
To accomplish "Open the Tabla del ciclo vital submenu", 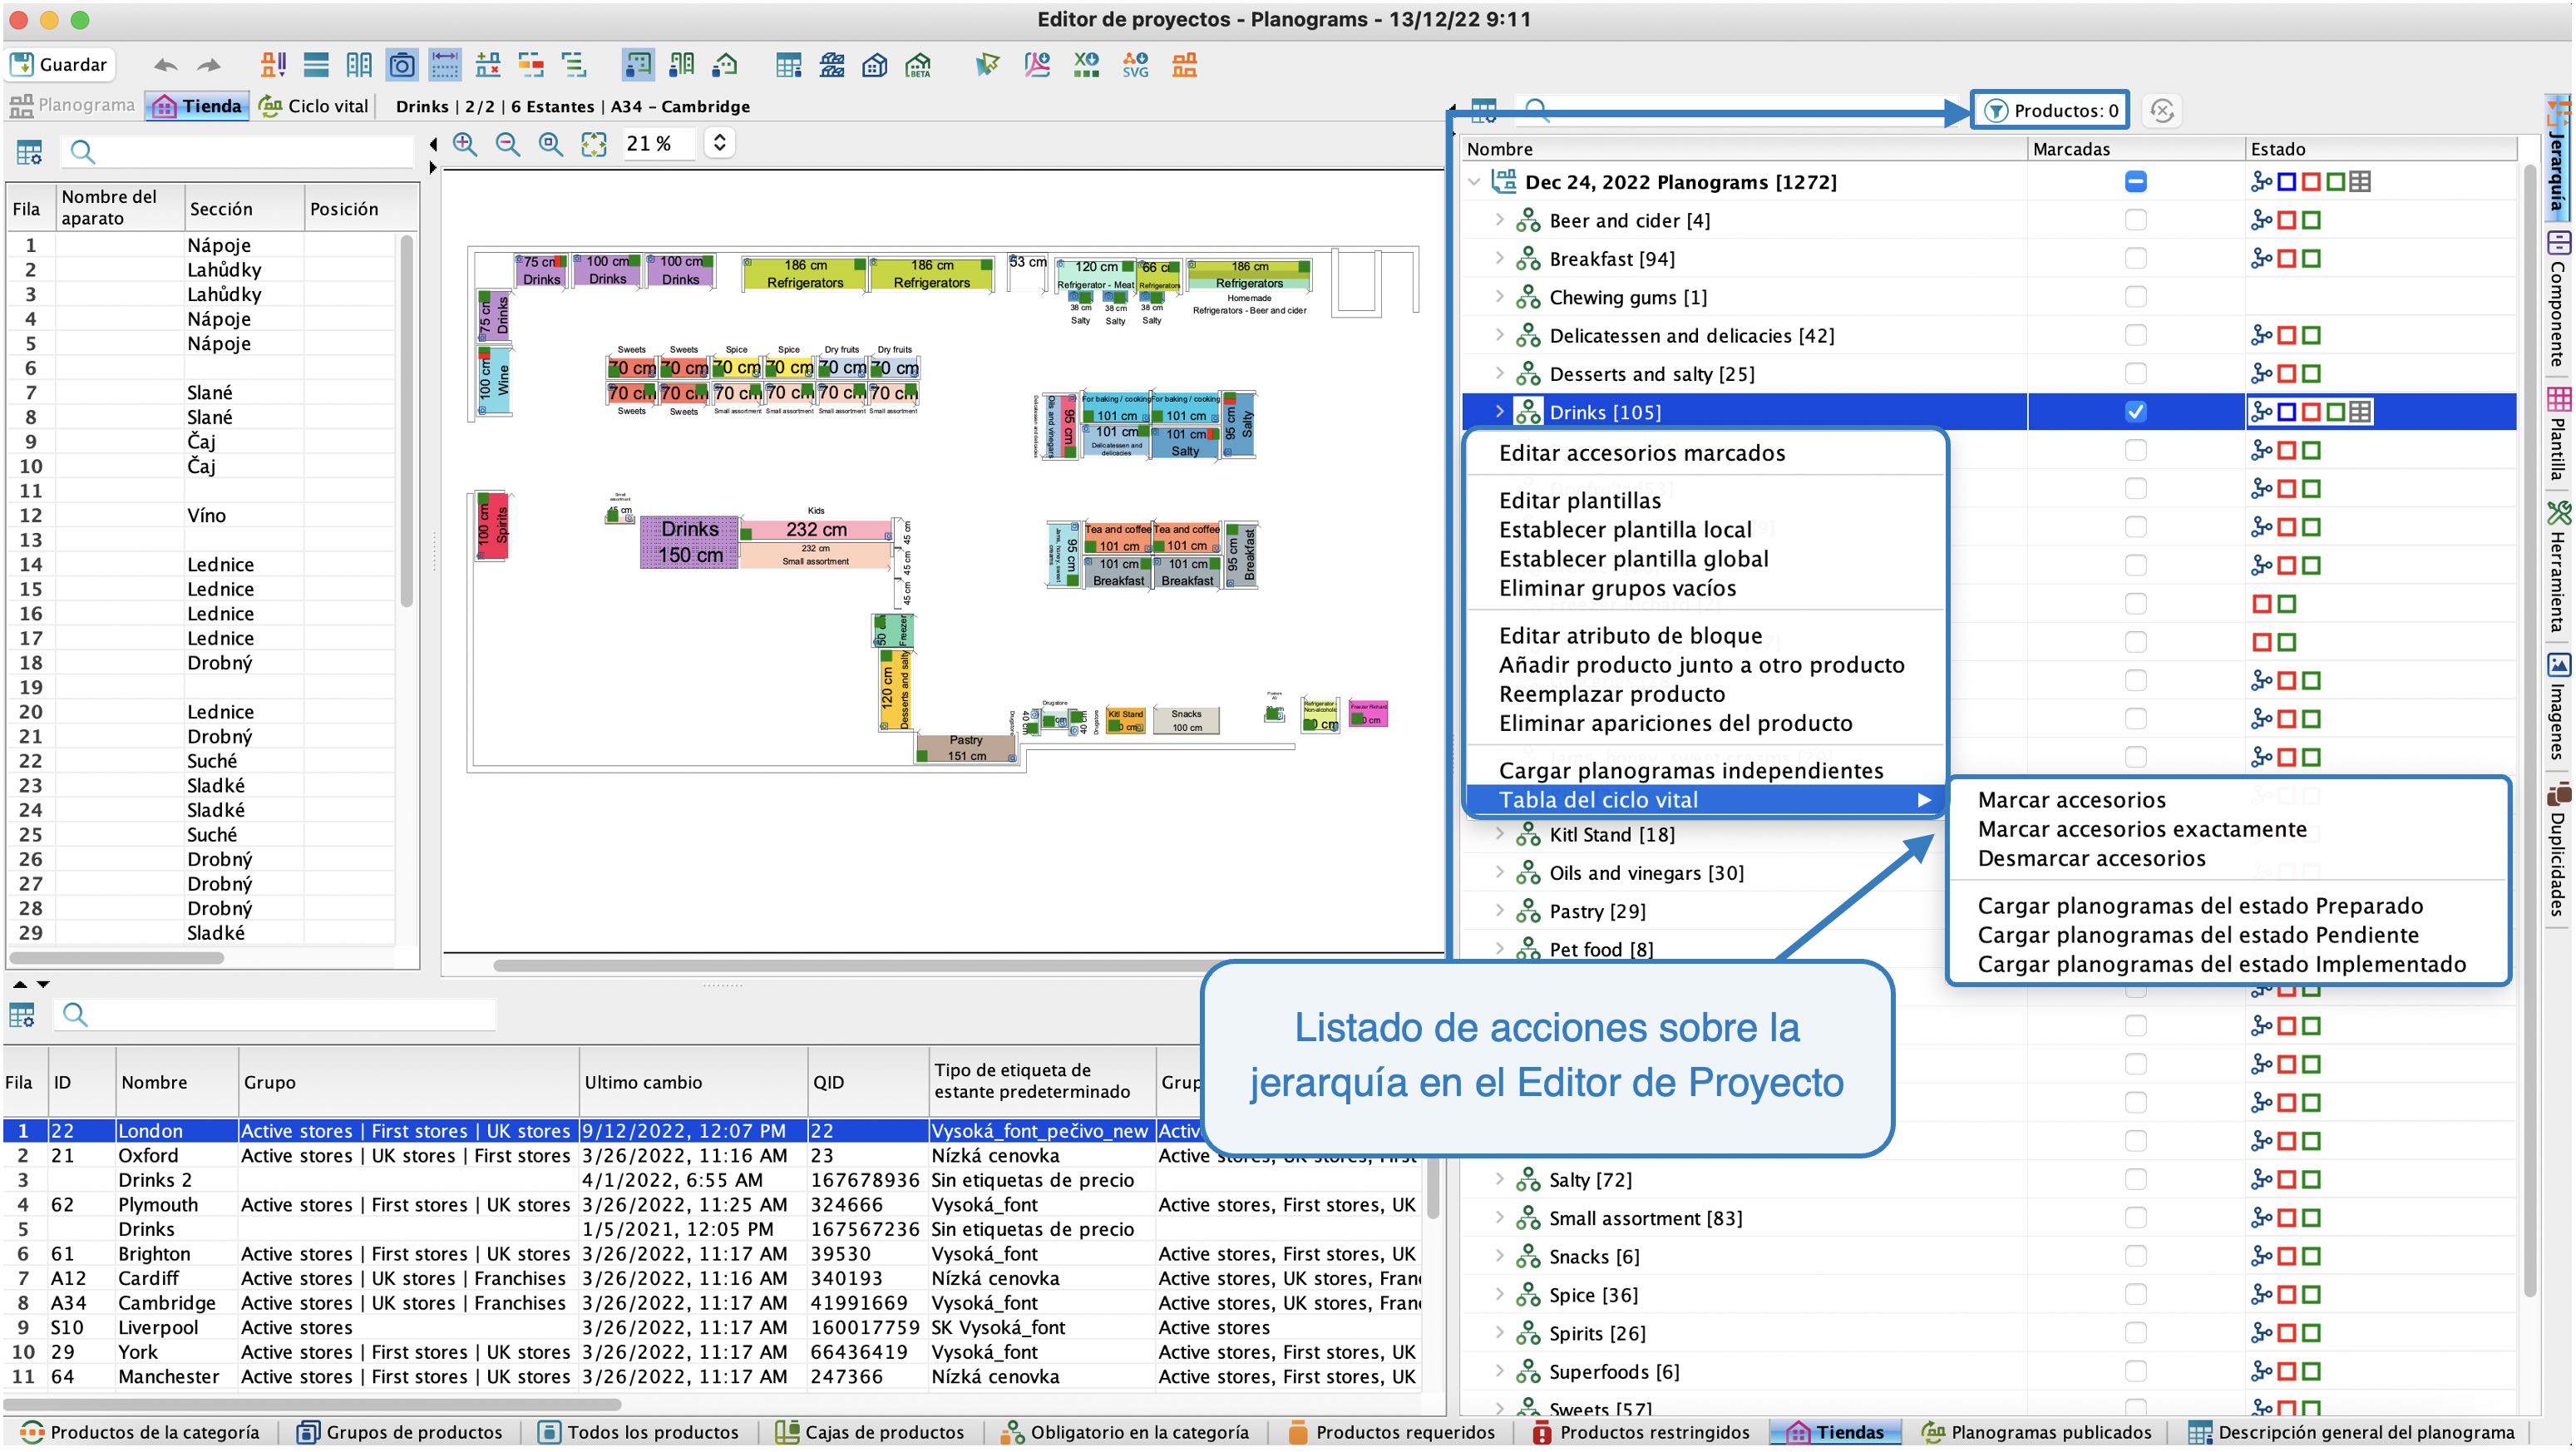I will [1705, 800].
